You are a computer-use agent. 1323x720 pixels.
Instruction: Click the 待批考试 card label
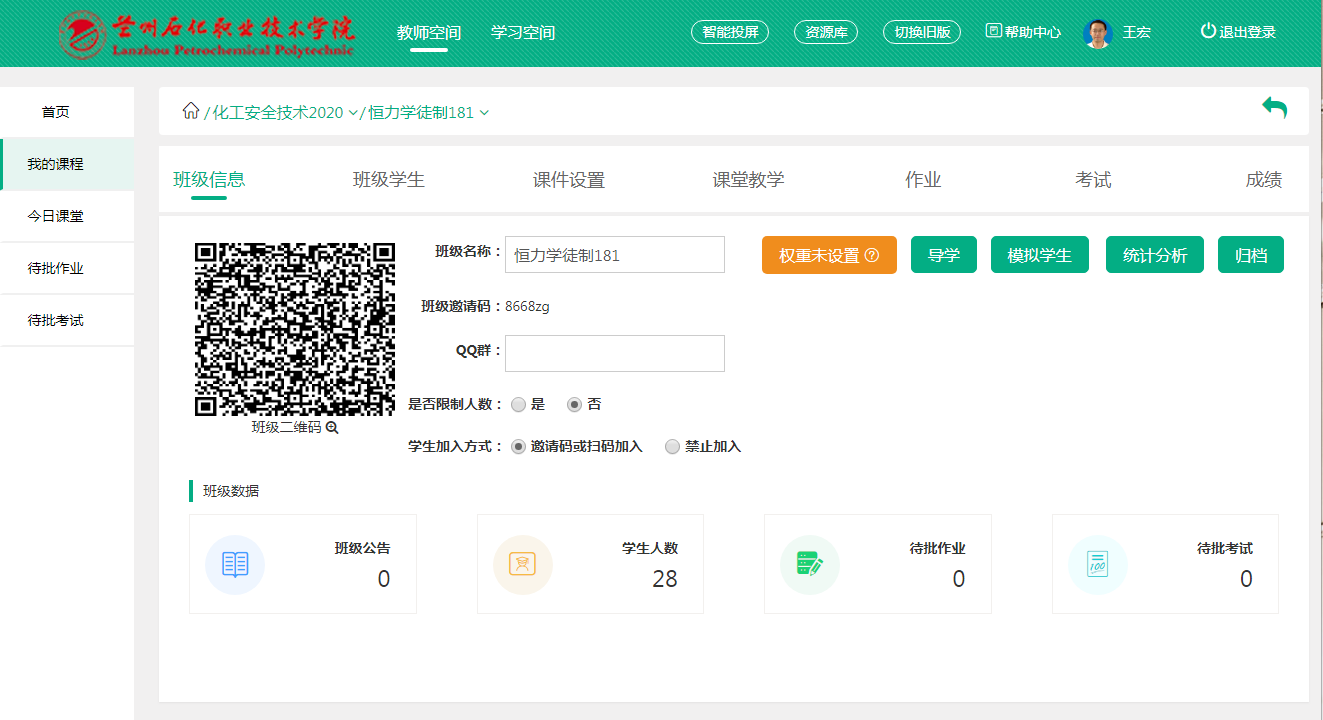point(1225,548)
